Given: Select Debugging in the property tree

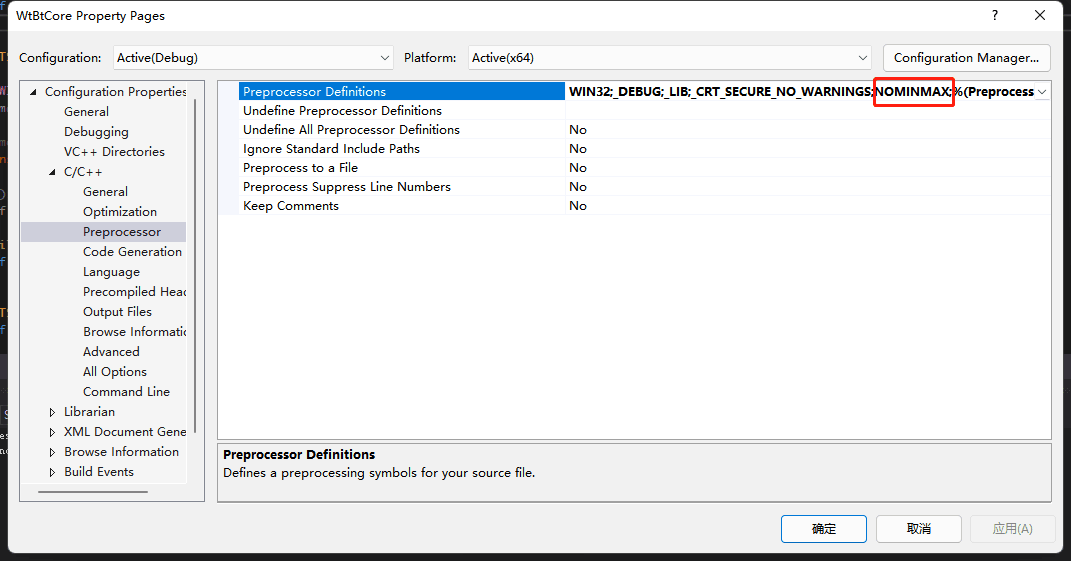Looking at the screenshot, I should pyautogui.click(x=96, y=132).
